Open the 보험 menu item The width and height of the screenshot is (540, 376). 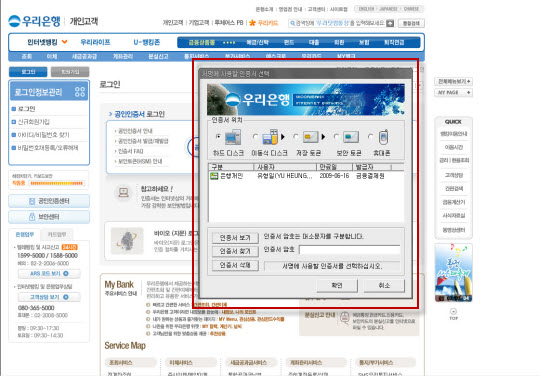tap(364, 42)
